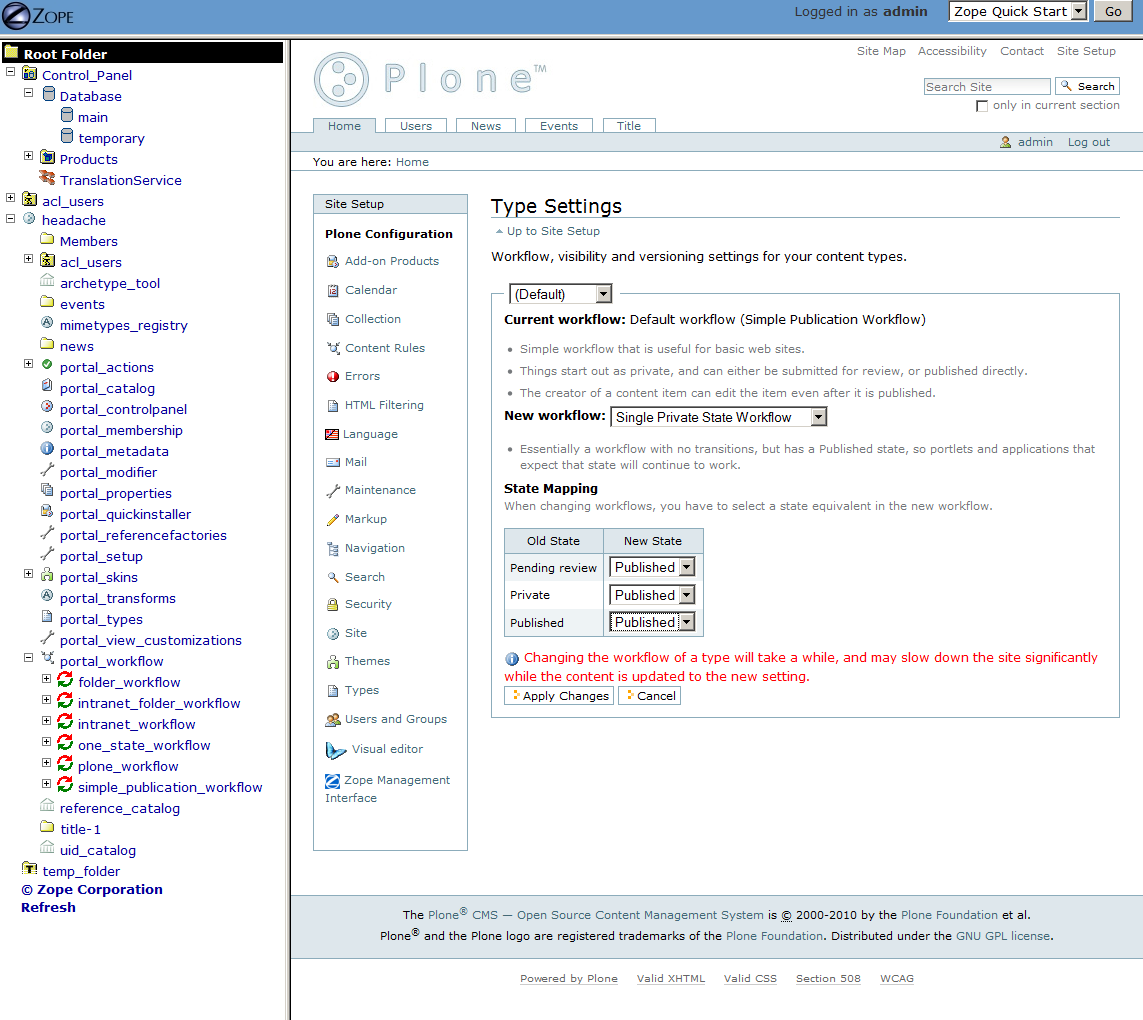Image resolution: width=1143 pixels, height=1020 pixels.
Task: Open the Site Map link
Action: [881, 51]
